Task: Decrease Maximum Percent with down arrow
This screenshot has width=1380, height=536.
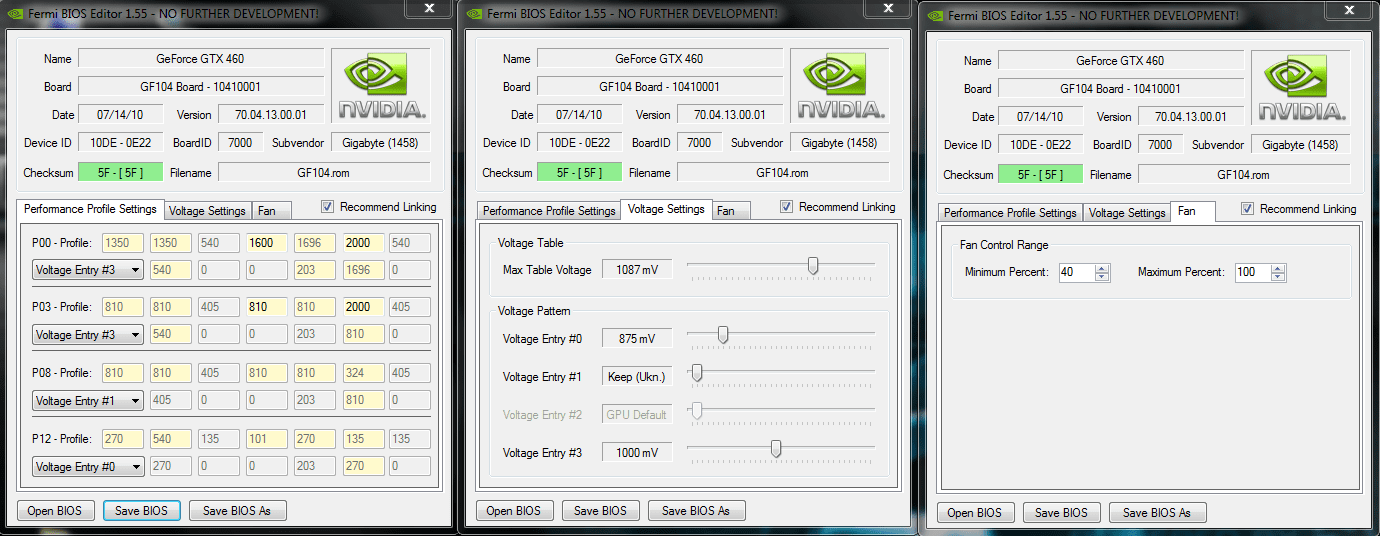Action: (x=1279, y=277)
